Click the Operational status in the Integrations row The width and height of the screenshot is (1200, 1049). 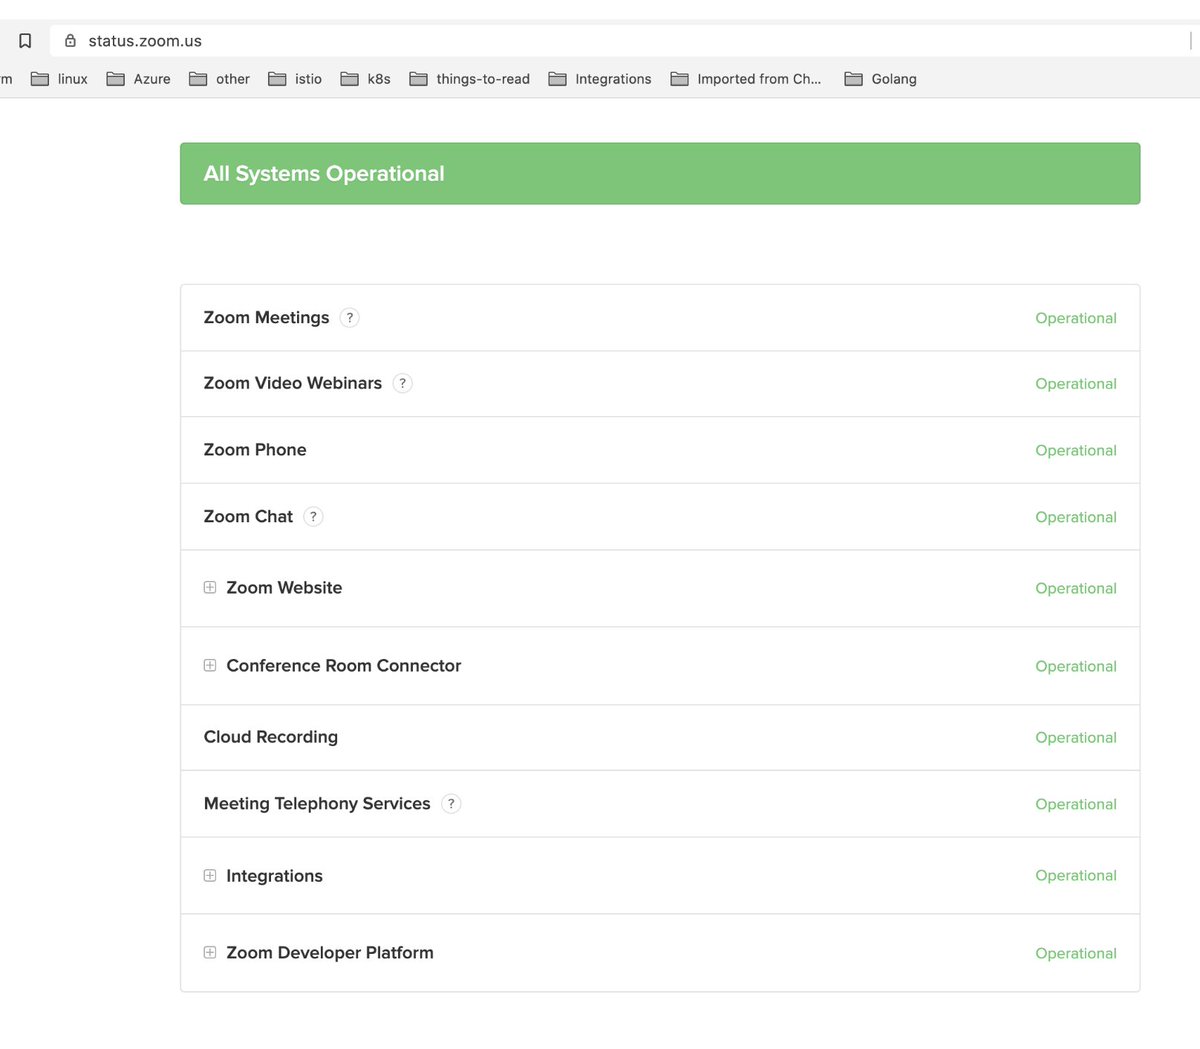(x=1076, y=876)
